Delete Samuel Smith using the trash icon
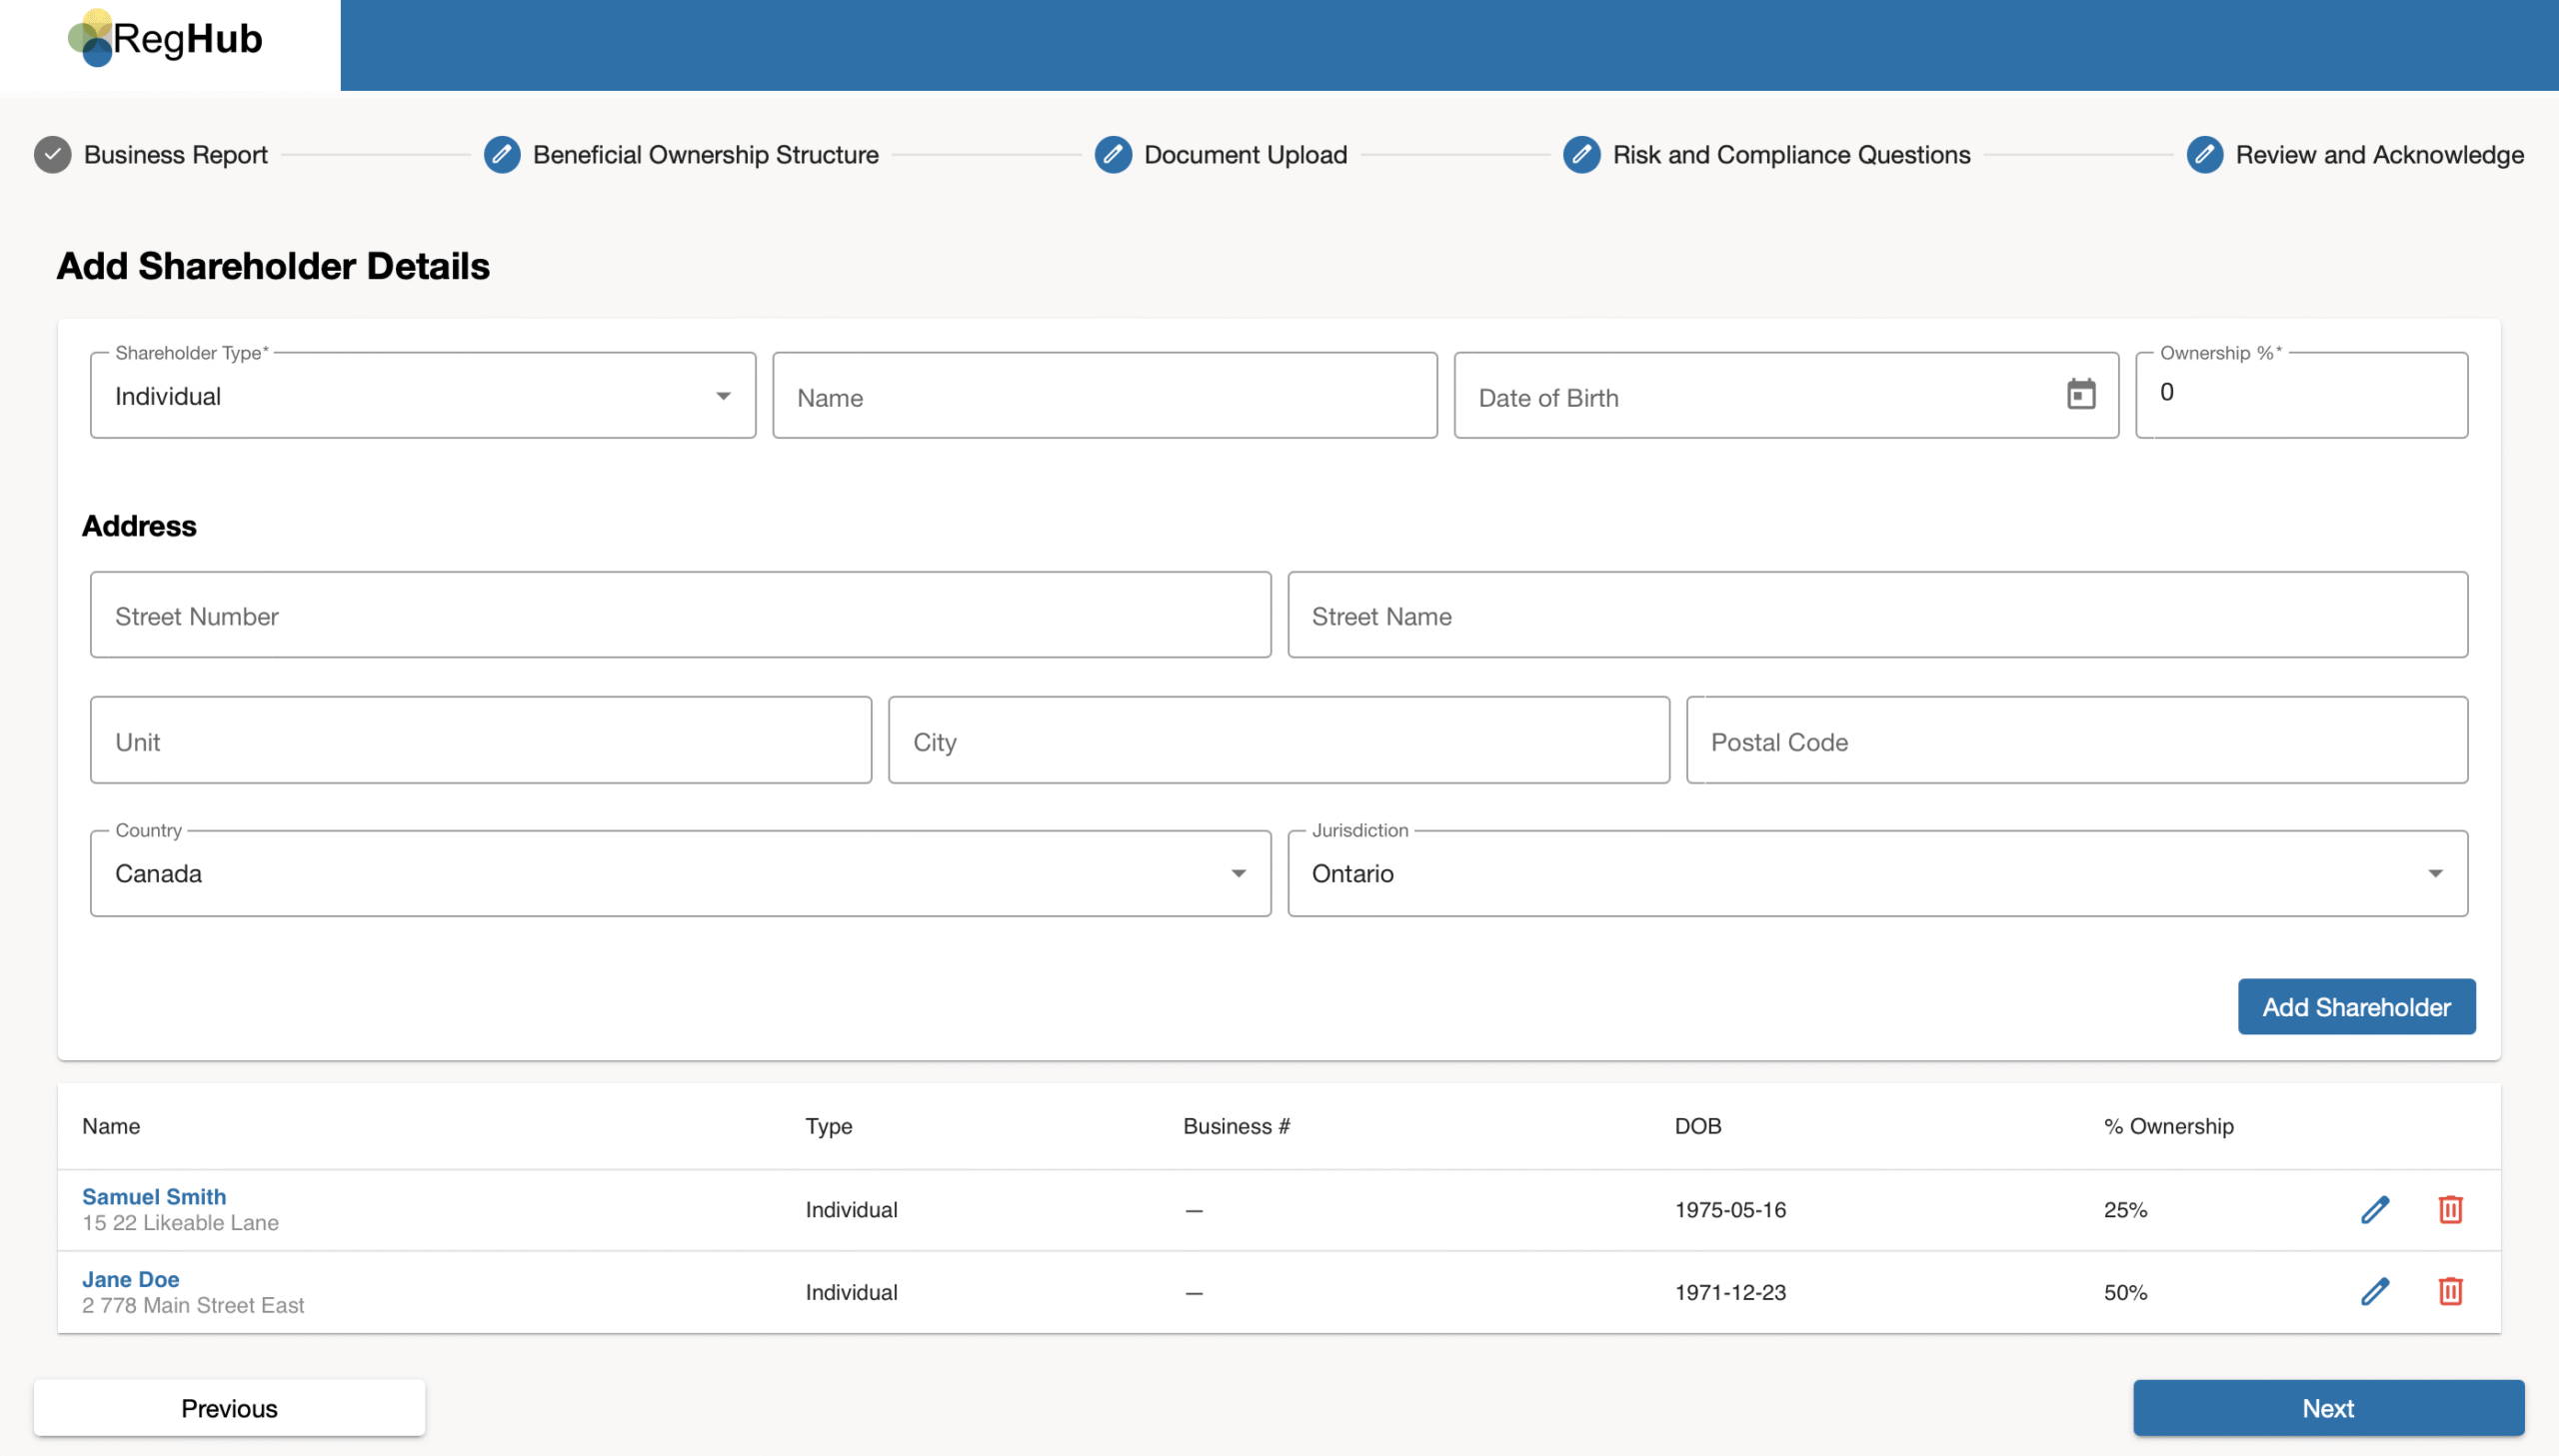The height and width of the screenshot is (1456, 2559). click(x=2449, y=1209)
